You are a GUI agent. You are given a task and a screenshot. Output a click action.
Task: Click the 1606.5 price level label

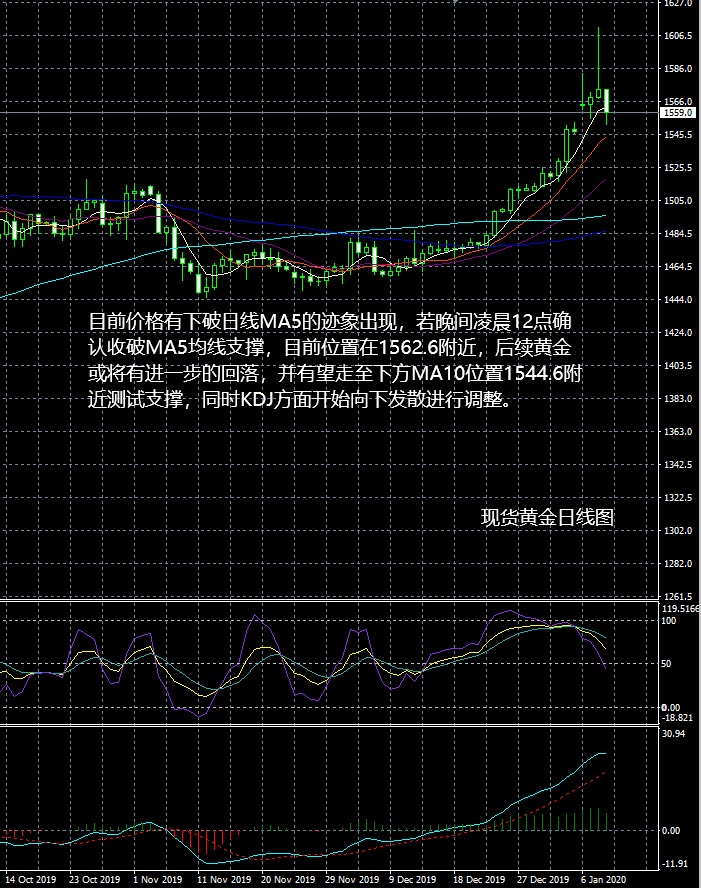[x=678, y=36]
